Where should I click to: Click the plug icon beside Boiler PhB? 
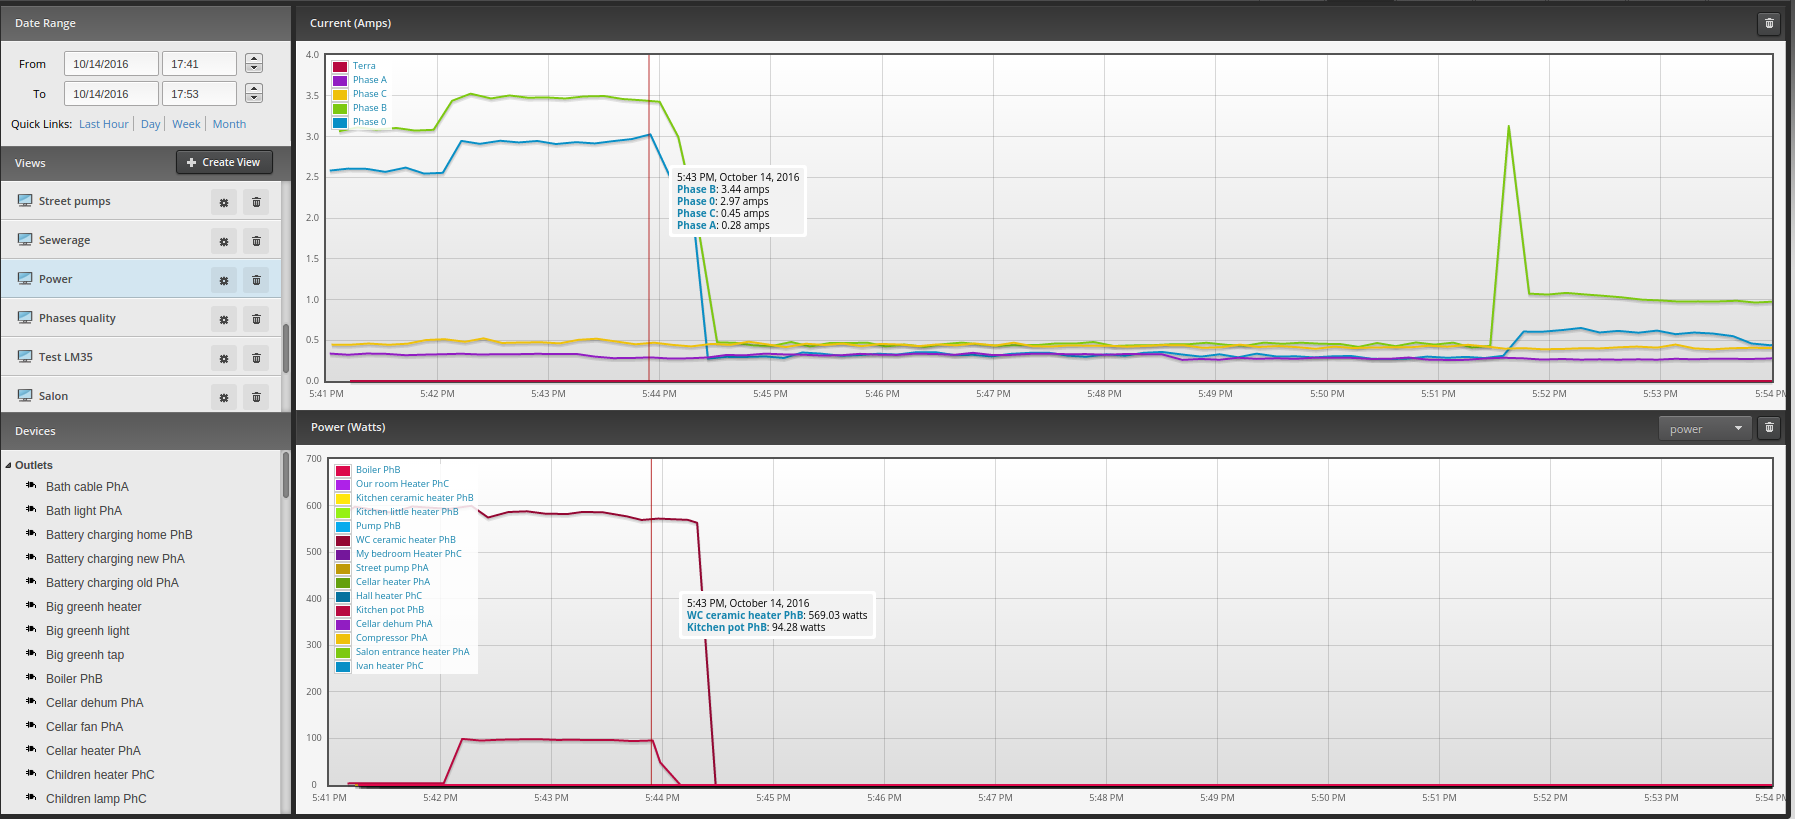(x=31, y=677)
